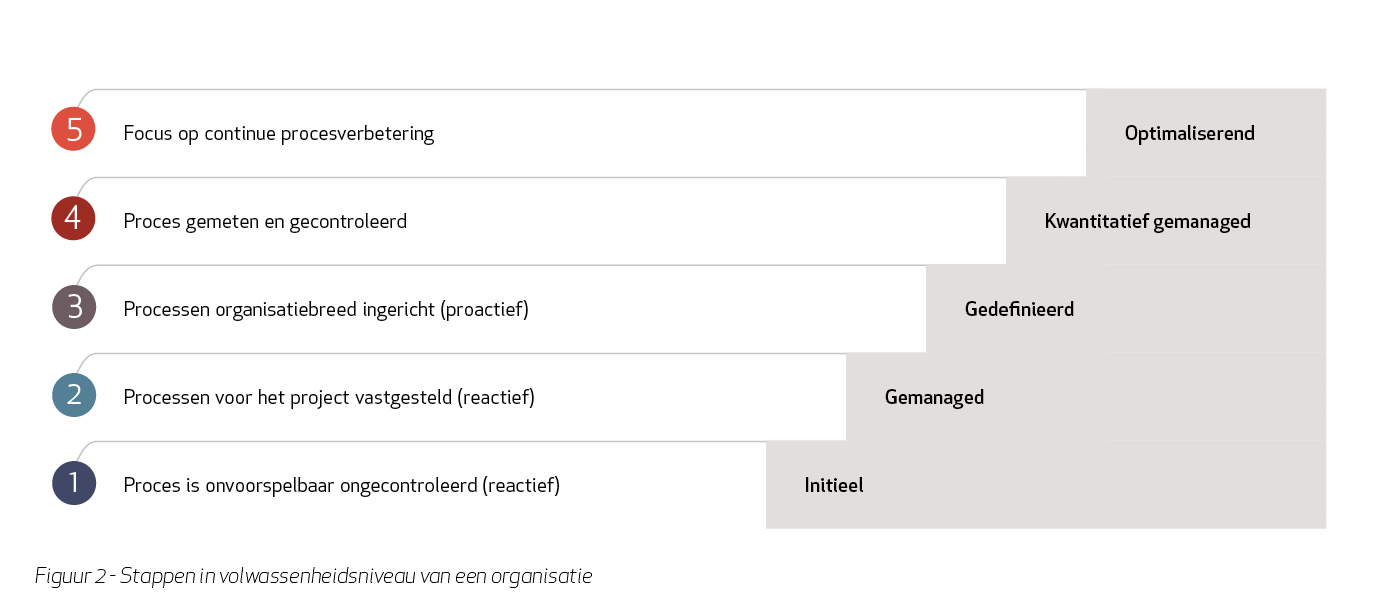Click Processen organisatiebreed ingericht (proactief) text
Screen dimensions: 1399x615
(326, 309)
